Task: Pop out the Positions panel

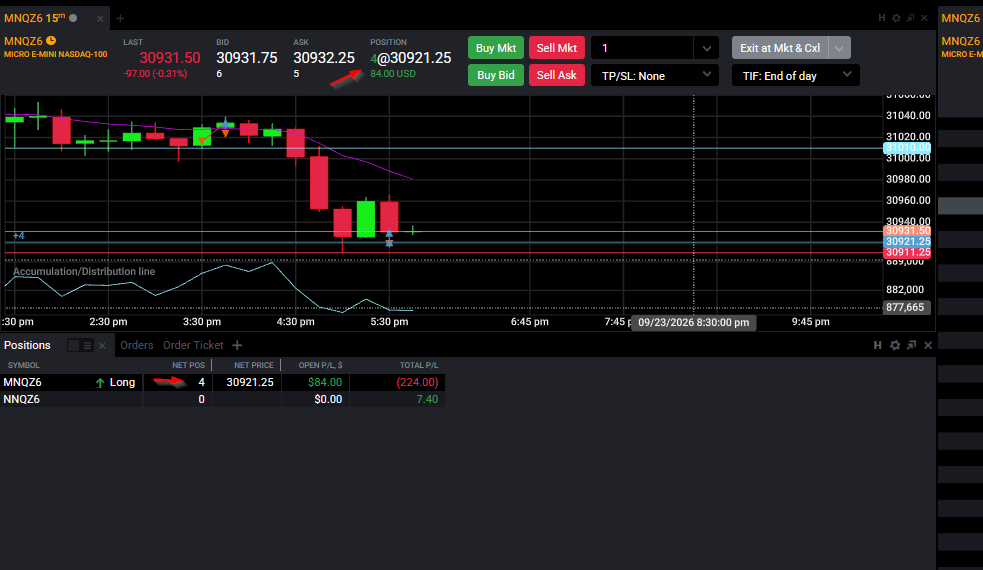Action: pos(912,345)
